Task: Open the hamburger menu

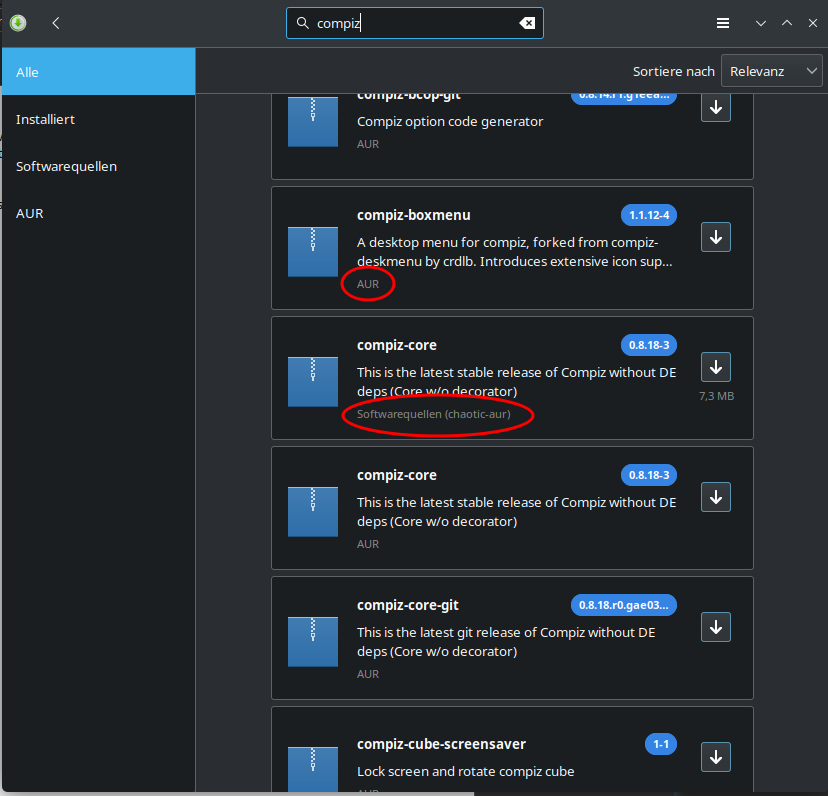Action: click(722, 23)
